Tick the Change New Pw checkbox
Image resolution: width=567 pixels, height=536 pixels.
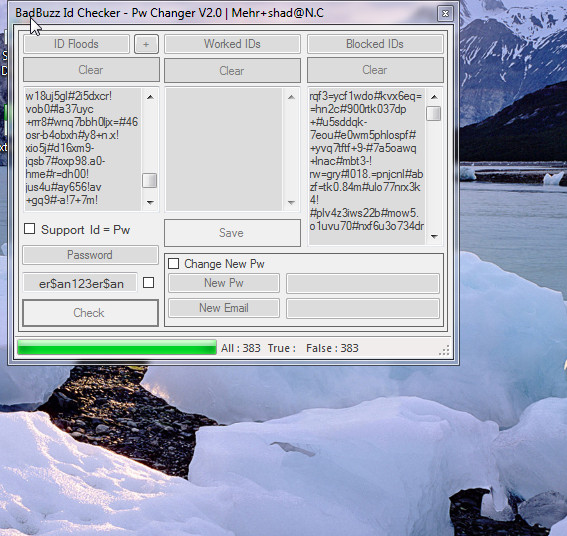[x=174, y=263]
